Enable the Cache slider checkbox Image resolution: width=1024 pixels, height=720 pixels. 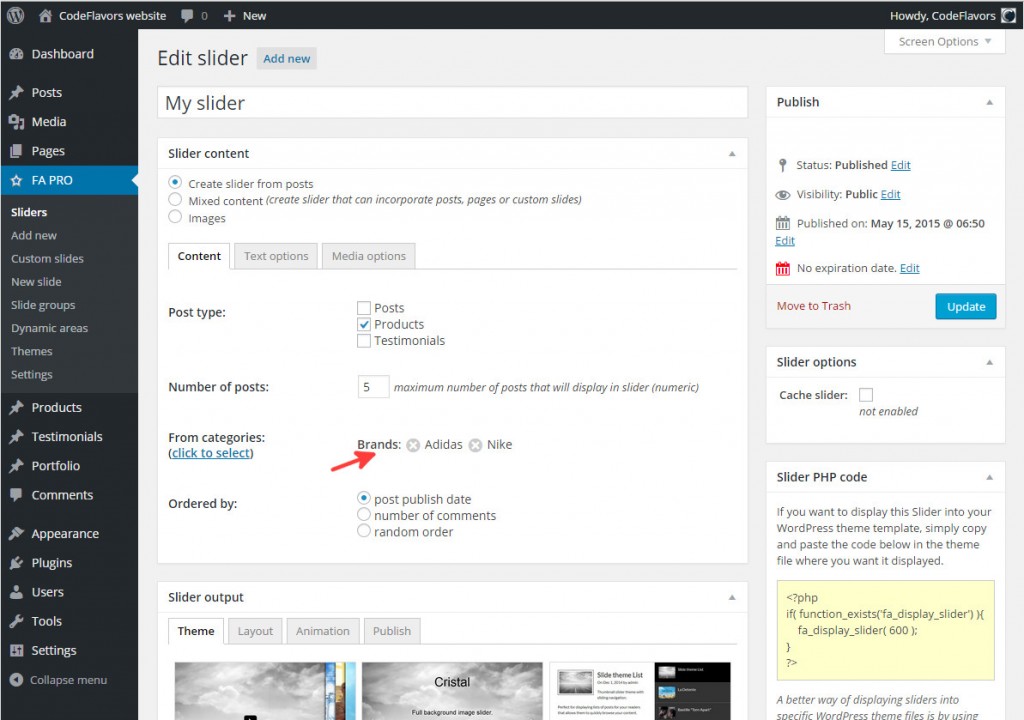click(x=866, y=394)
